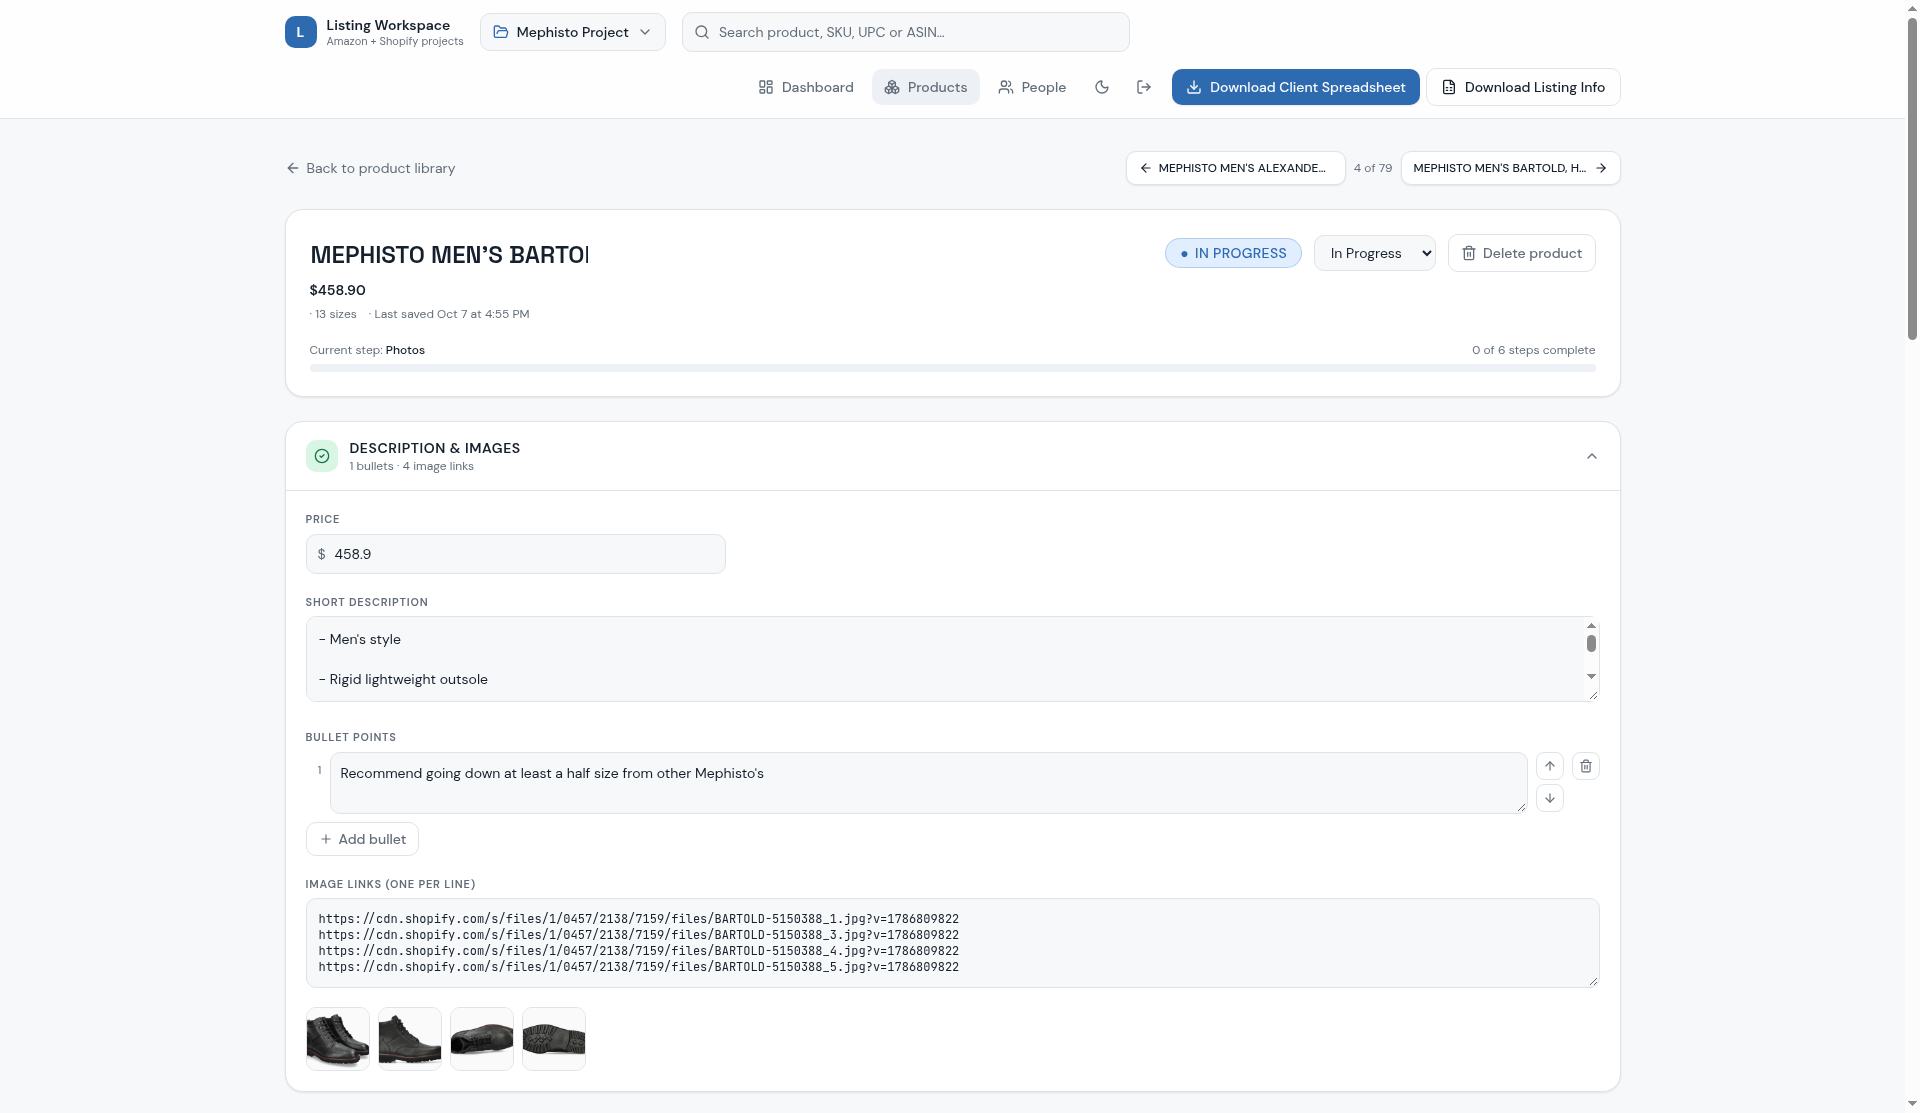Toggle dark mode moon icon
This screenshot has height=1113, width=1920.
pyautogui.click(x=1102, y=87)
